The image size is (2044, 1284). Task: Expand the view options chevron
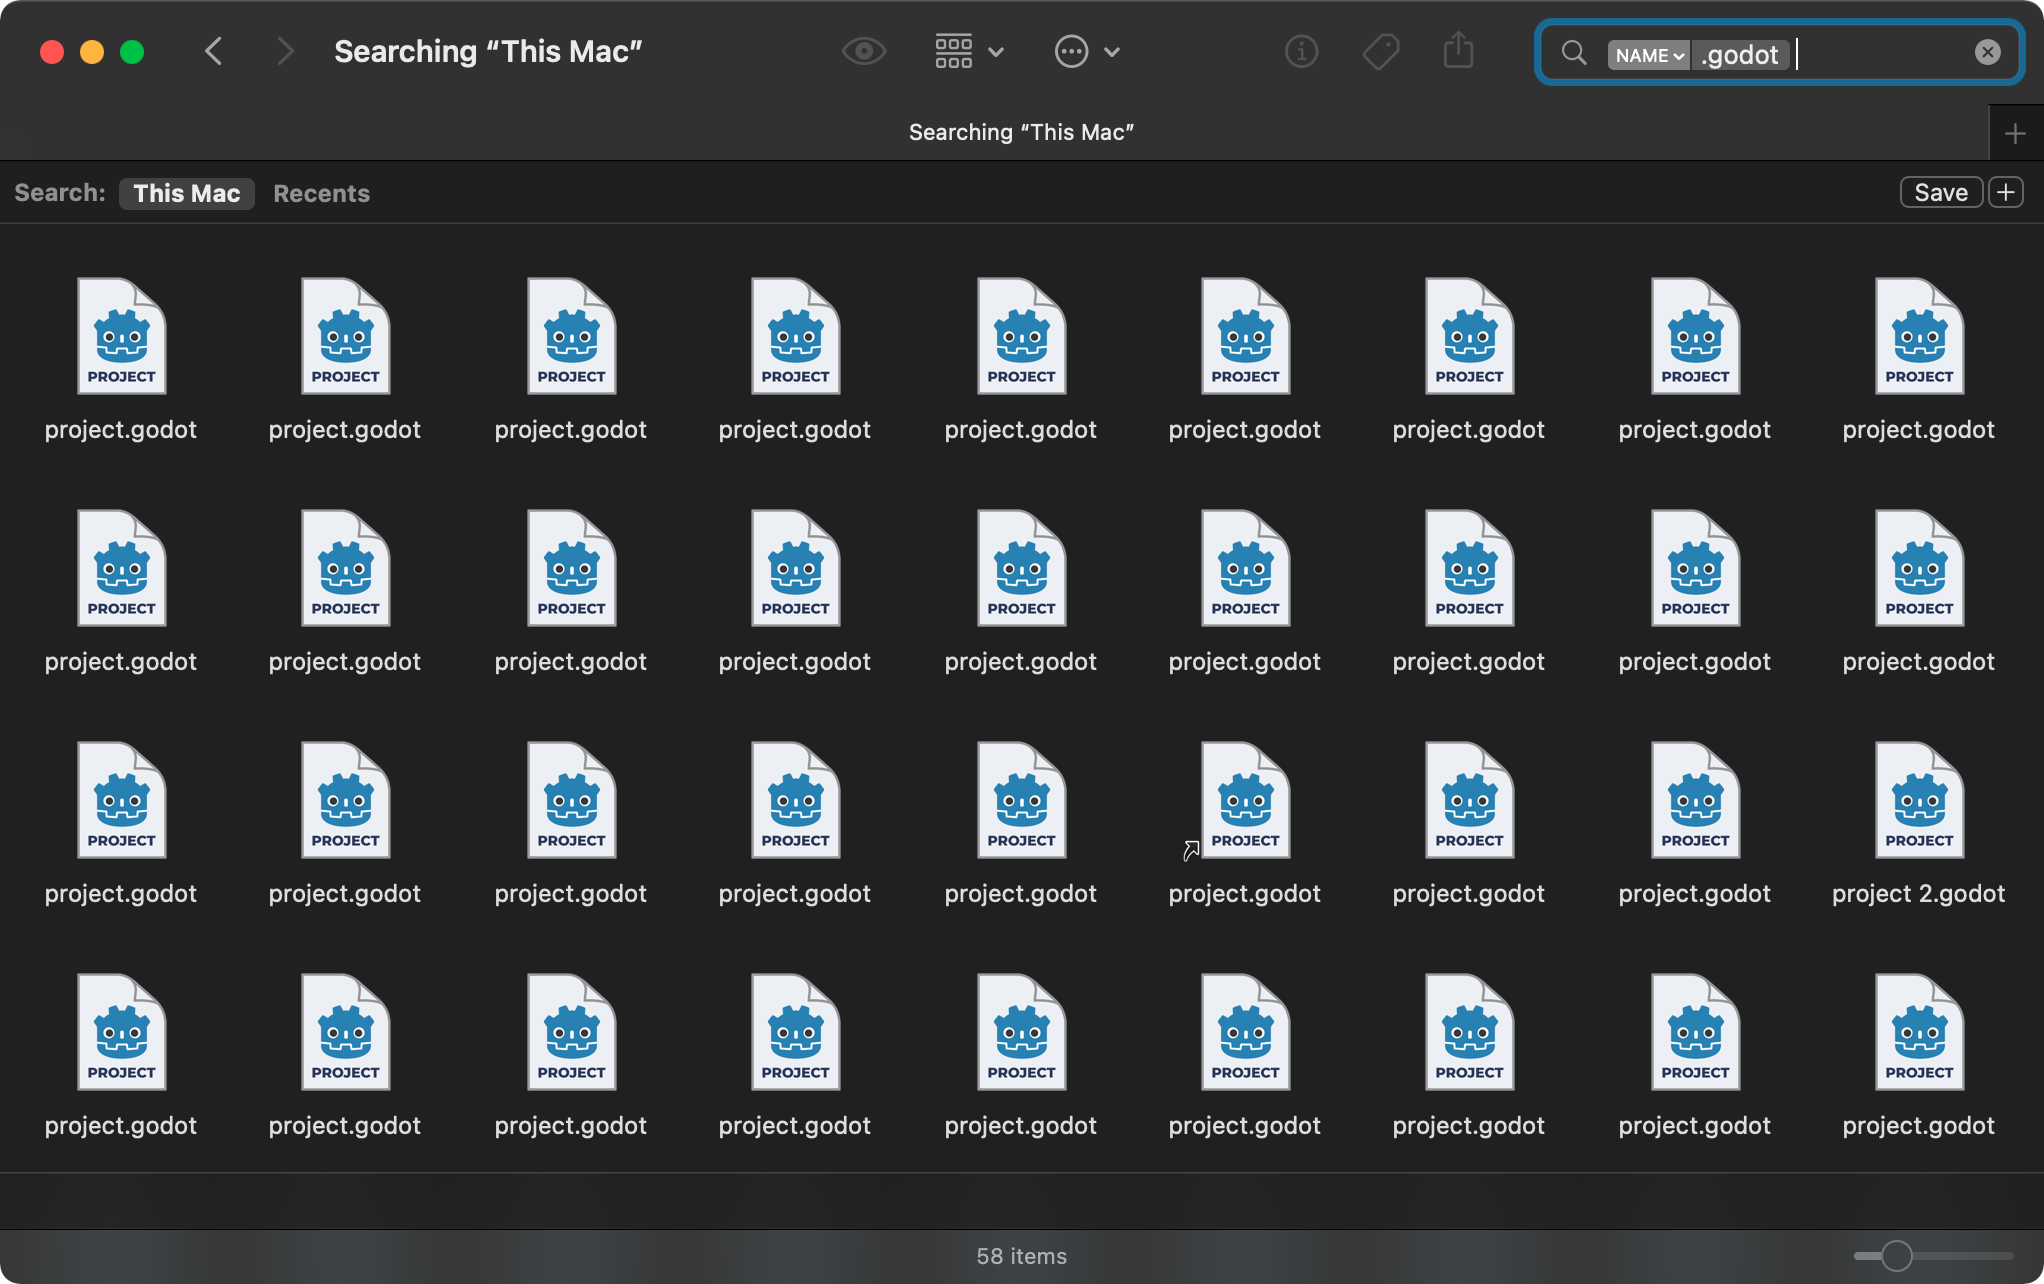996,52
